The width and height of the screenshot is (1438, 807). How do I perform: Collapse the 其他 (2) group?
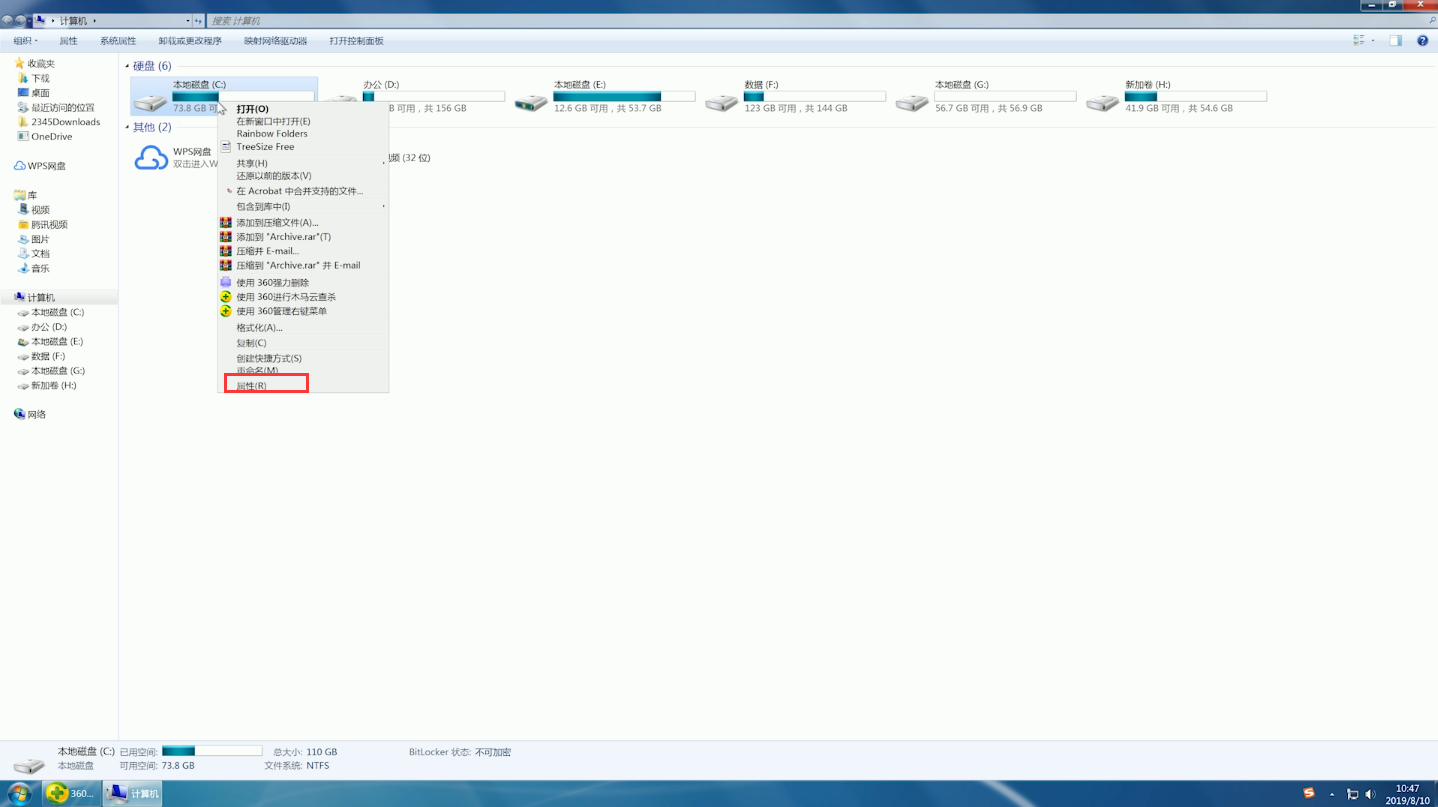coord(127,127)
